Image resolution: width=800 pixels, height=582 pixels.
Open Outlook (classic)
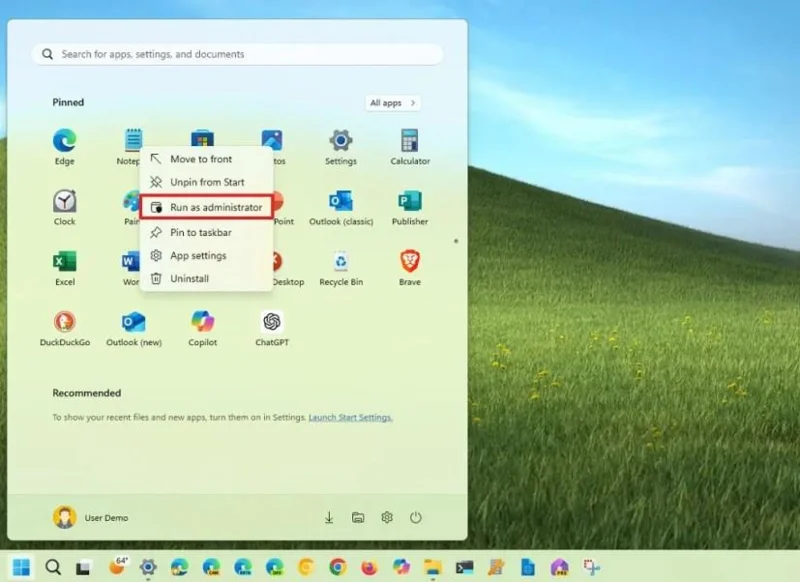coord(341,208)
